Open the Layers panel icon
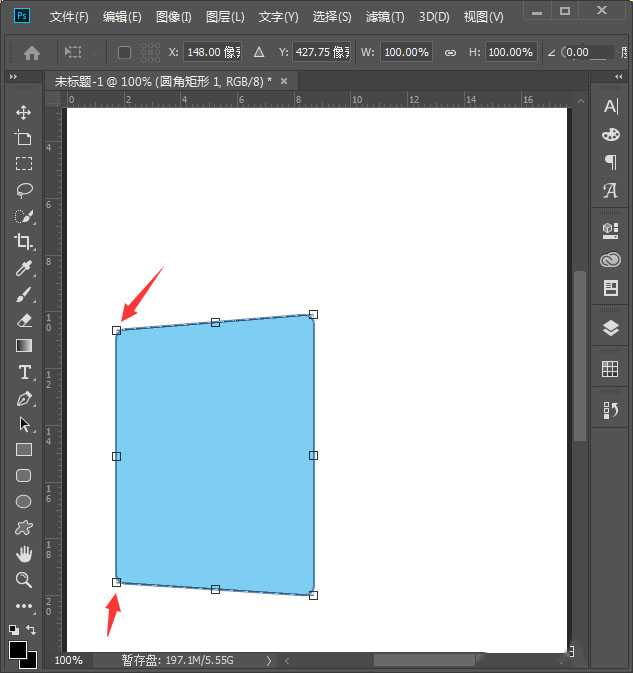The width and height of the screenshot is (633, 673). pos(610,328)
